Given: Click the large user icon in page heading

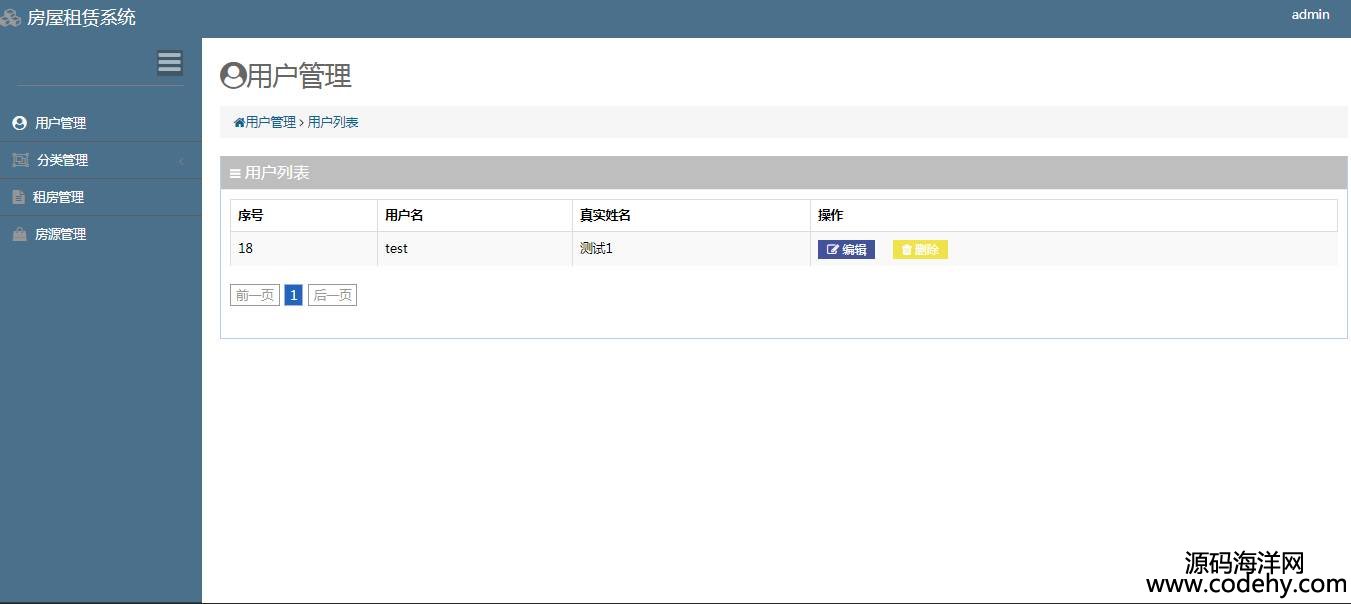Looking at the screenshot, I should coord(233,75).
